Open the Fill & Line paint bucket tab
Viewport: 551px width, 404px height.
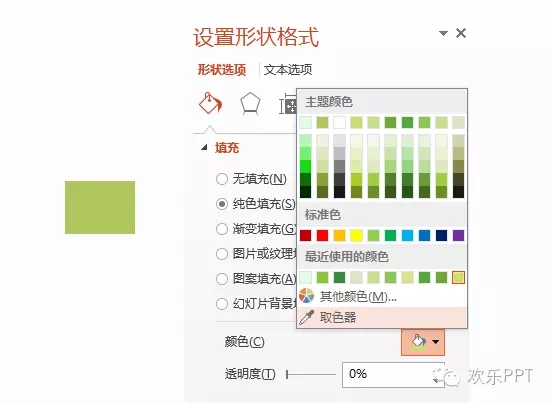pos(210,103)
